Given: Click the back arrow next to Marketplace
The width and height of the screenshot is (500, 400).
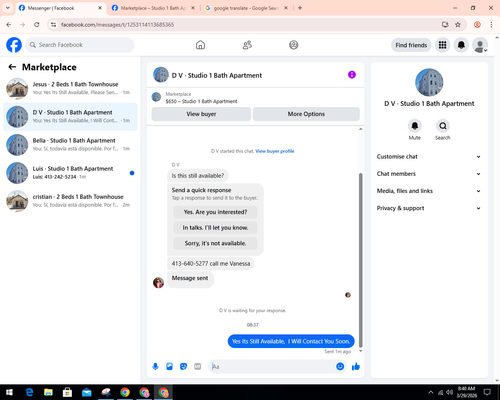Looking at the screenshot, I should click(12, 67).
